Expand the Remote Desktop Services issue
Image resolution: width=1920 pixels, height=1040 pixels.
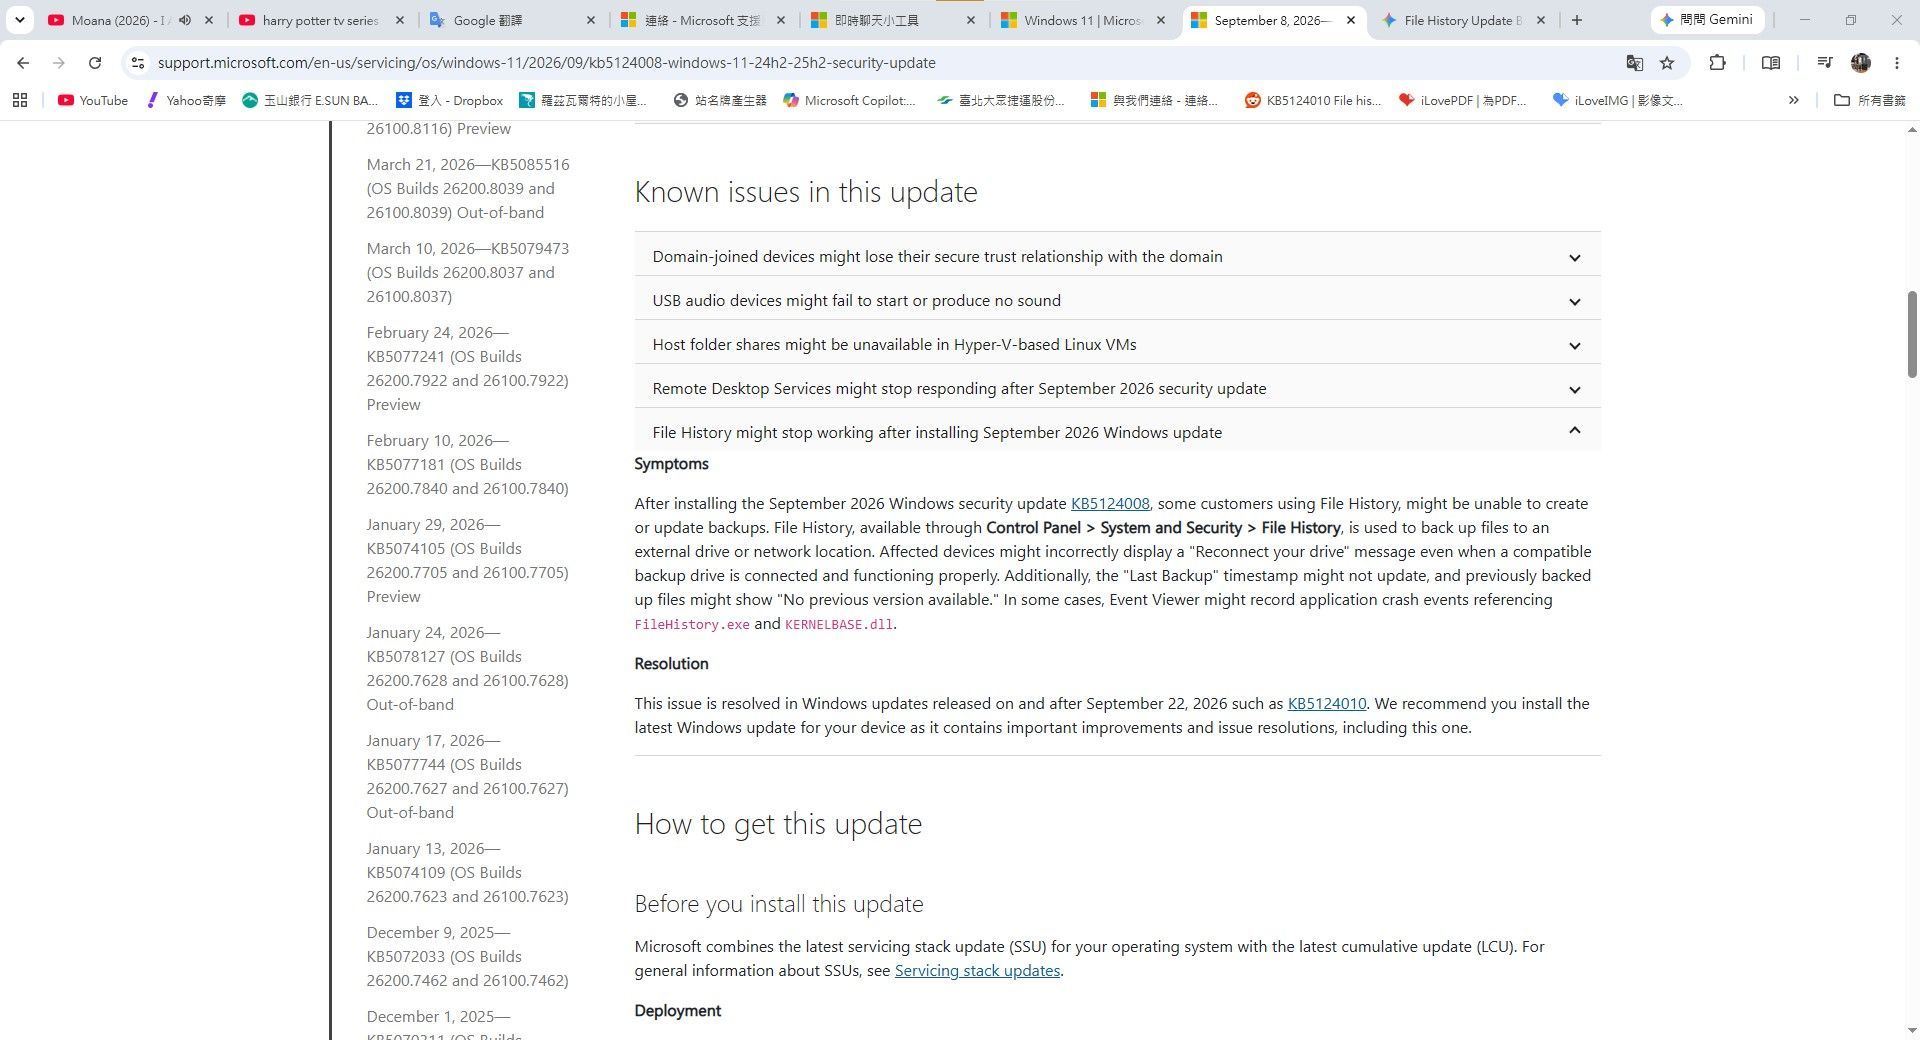click(x=1117, y=389)
